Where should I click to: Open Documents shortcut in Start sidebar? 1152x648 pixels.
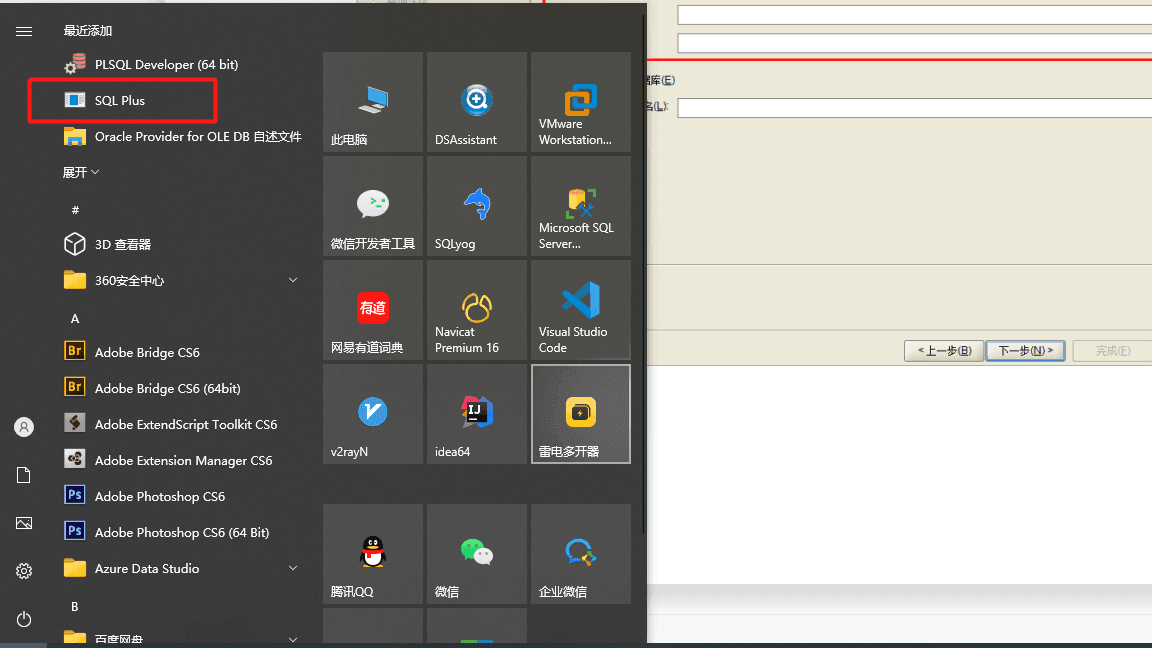click(24, 475)
